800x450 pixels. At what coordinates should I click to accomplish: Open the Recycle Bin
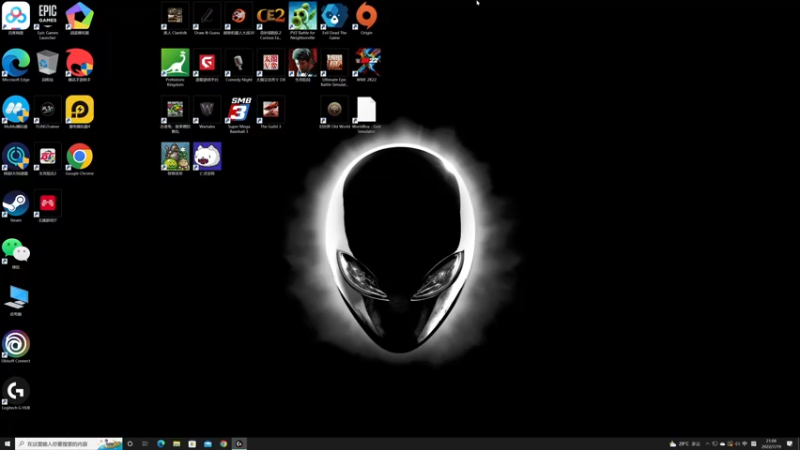pos(47,63)
